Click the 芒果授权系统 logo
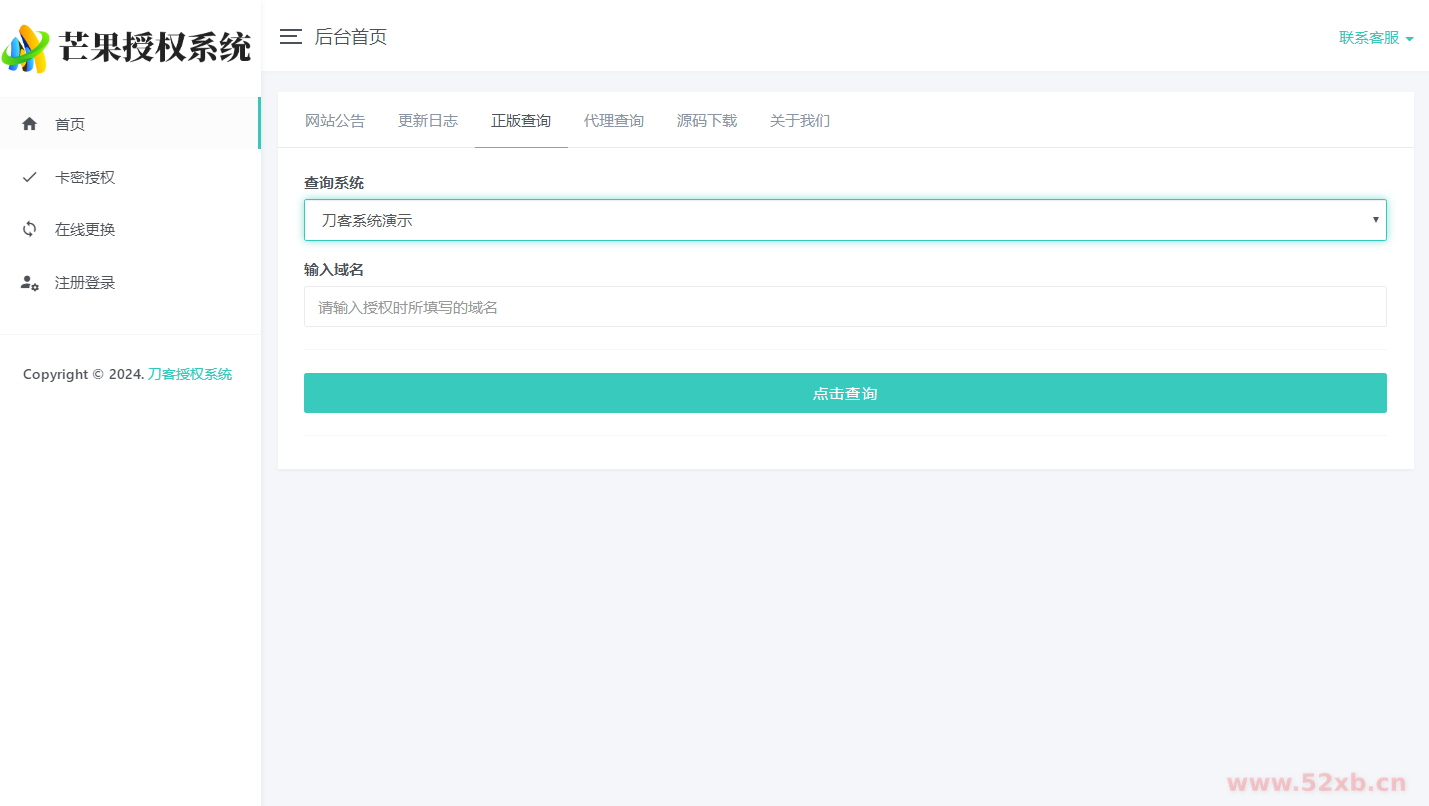The image size is (1429, 806). (128, 47)
